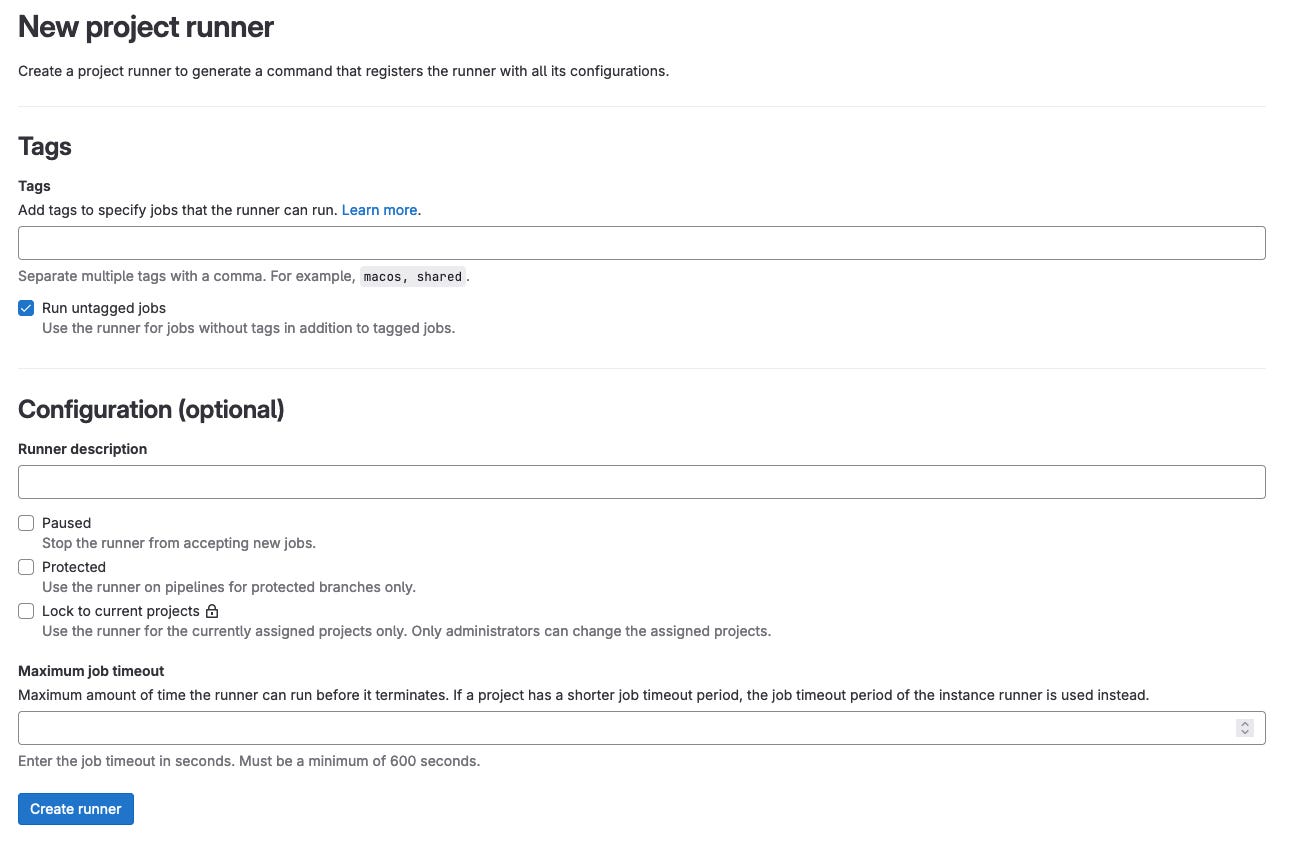Enable the Paused checkbox
Image resolution: width=1292 pixels, height=846 pixels.
pos(25,522)
